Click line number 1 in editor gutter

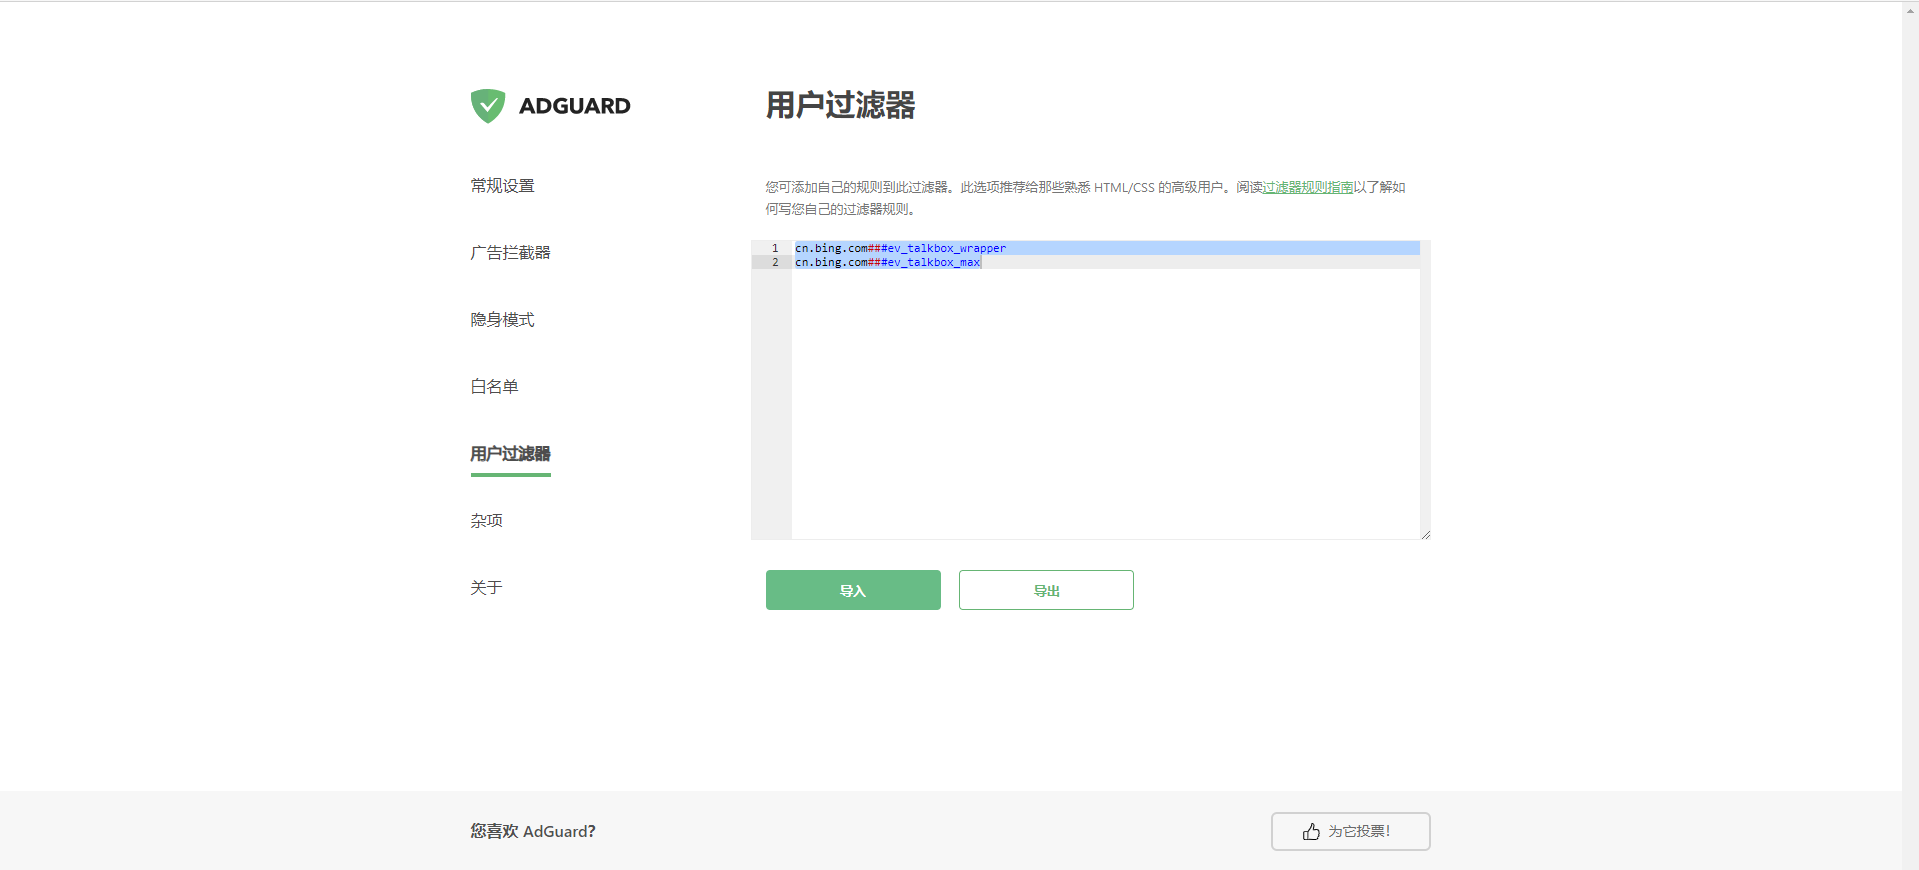775,248
